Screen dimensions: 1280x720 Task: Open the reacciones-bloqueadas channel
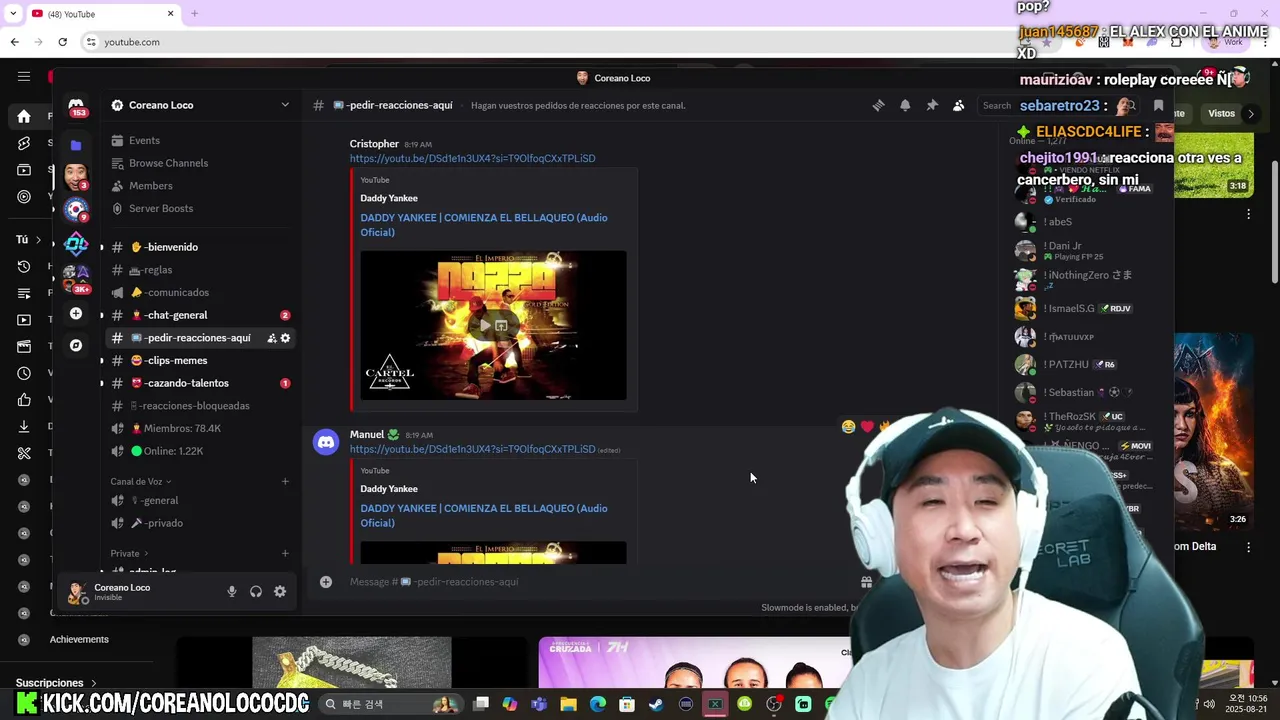200,406
